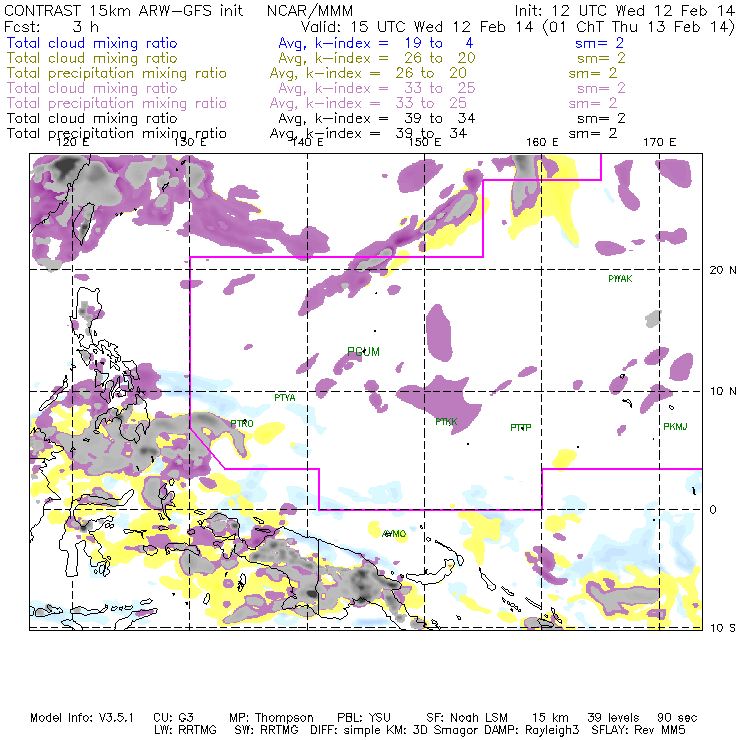Click the olive "Total precipitation mixing ratio" legend
740x740 pixels.
(x=117, y=73)
